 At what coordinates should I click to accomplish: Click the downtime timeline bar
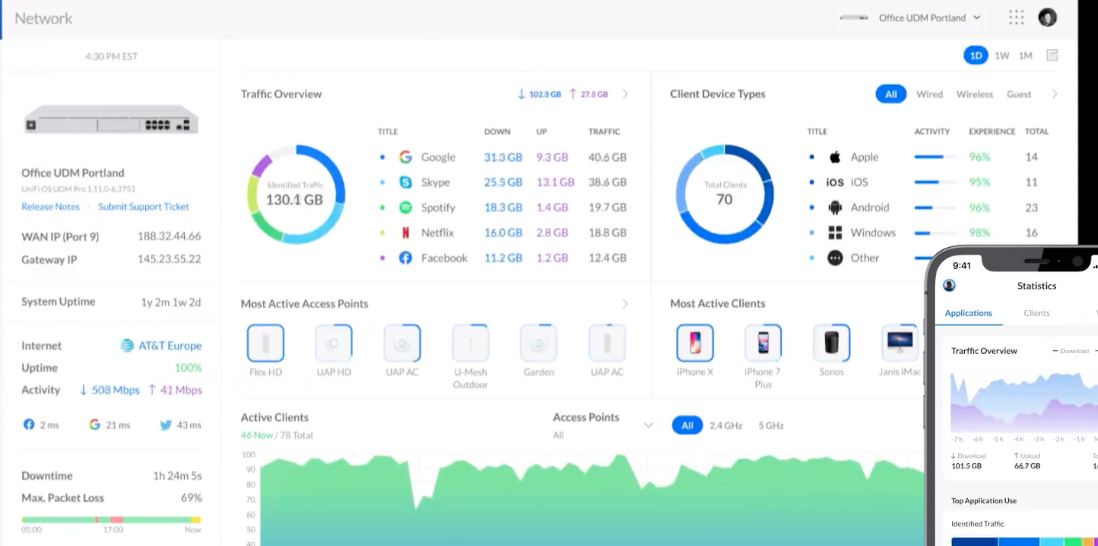pyautogui.click(x=111, y=520)
